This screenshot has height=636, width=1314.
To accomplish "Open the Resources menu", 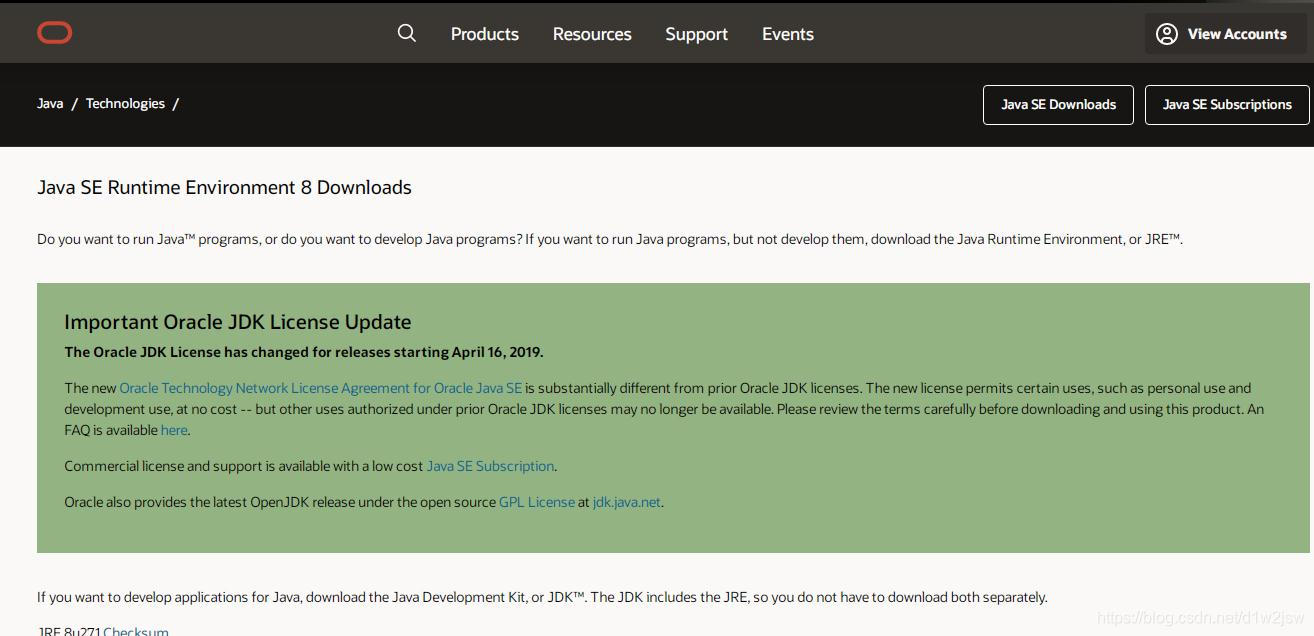I will coord(592,34).
